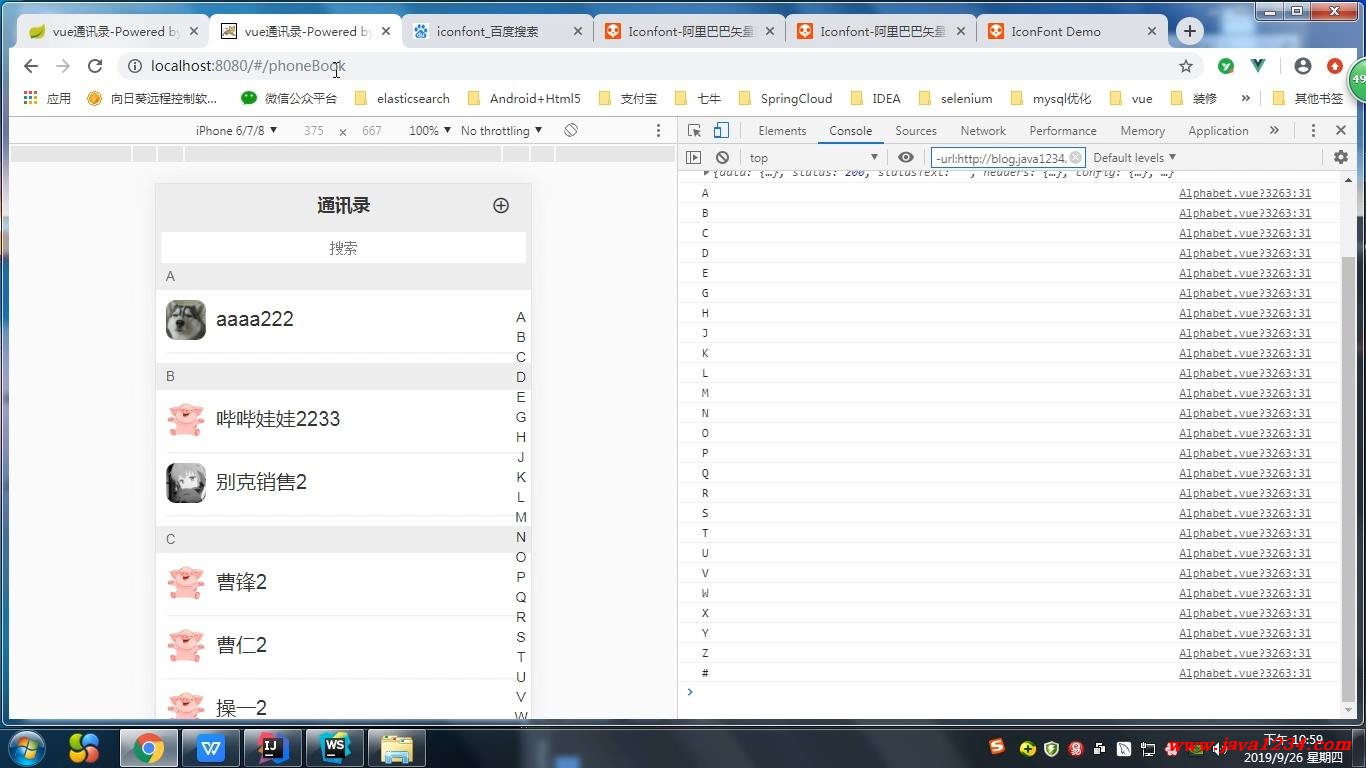Open Alphabet.vue link for log A
Viewport: 1366px width, 768px height.
tap(1245, 193)
